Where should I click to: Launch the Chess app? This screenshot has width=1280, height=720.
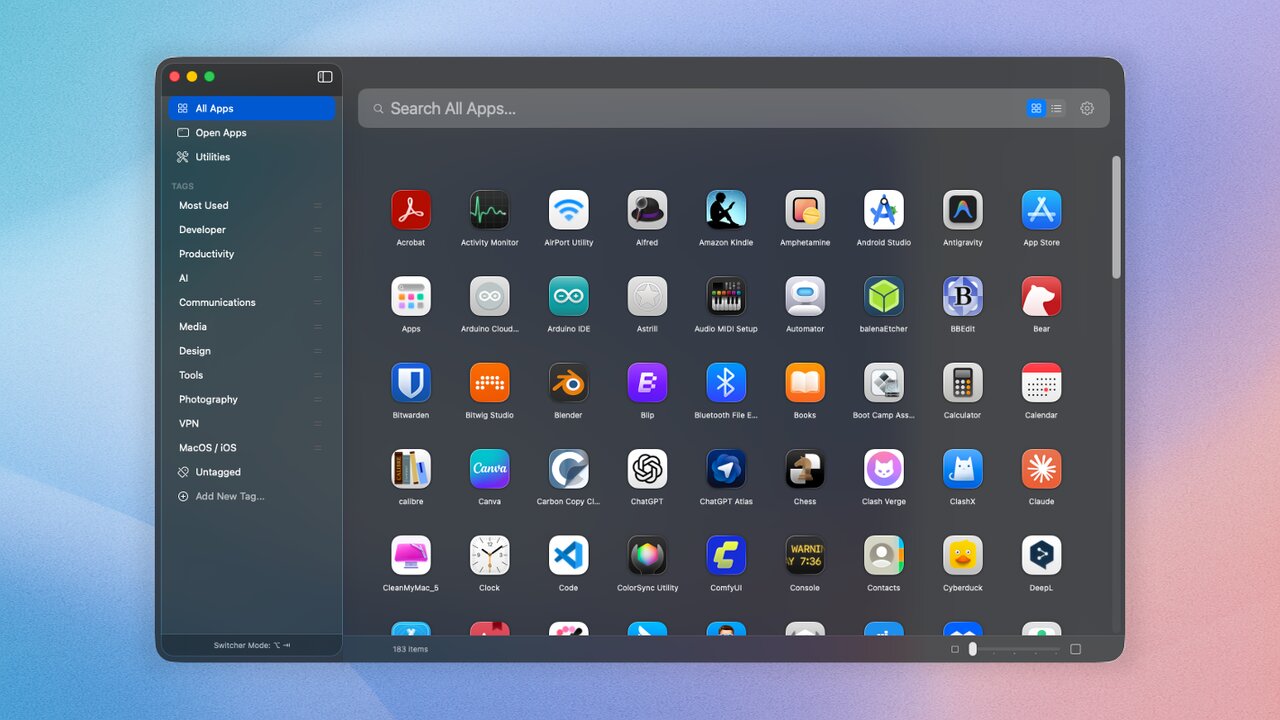point(805,469)
